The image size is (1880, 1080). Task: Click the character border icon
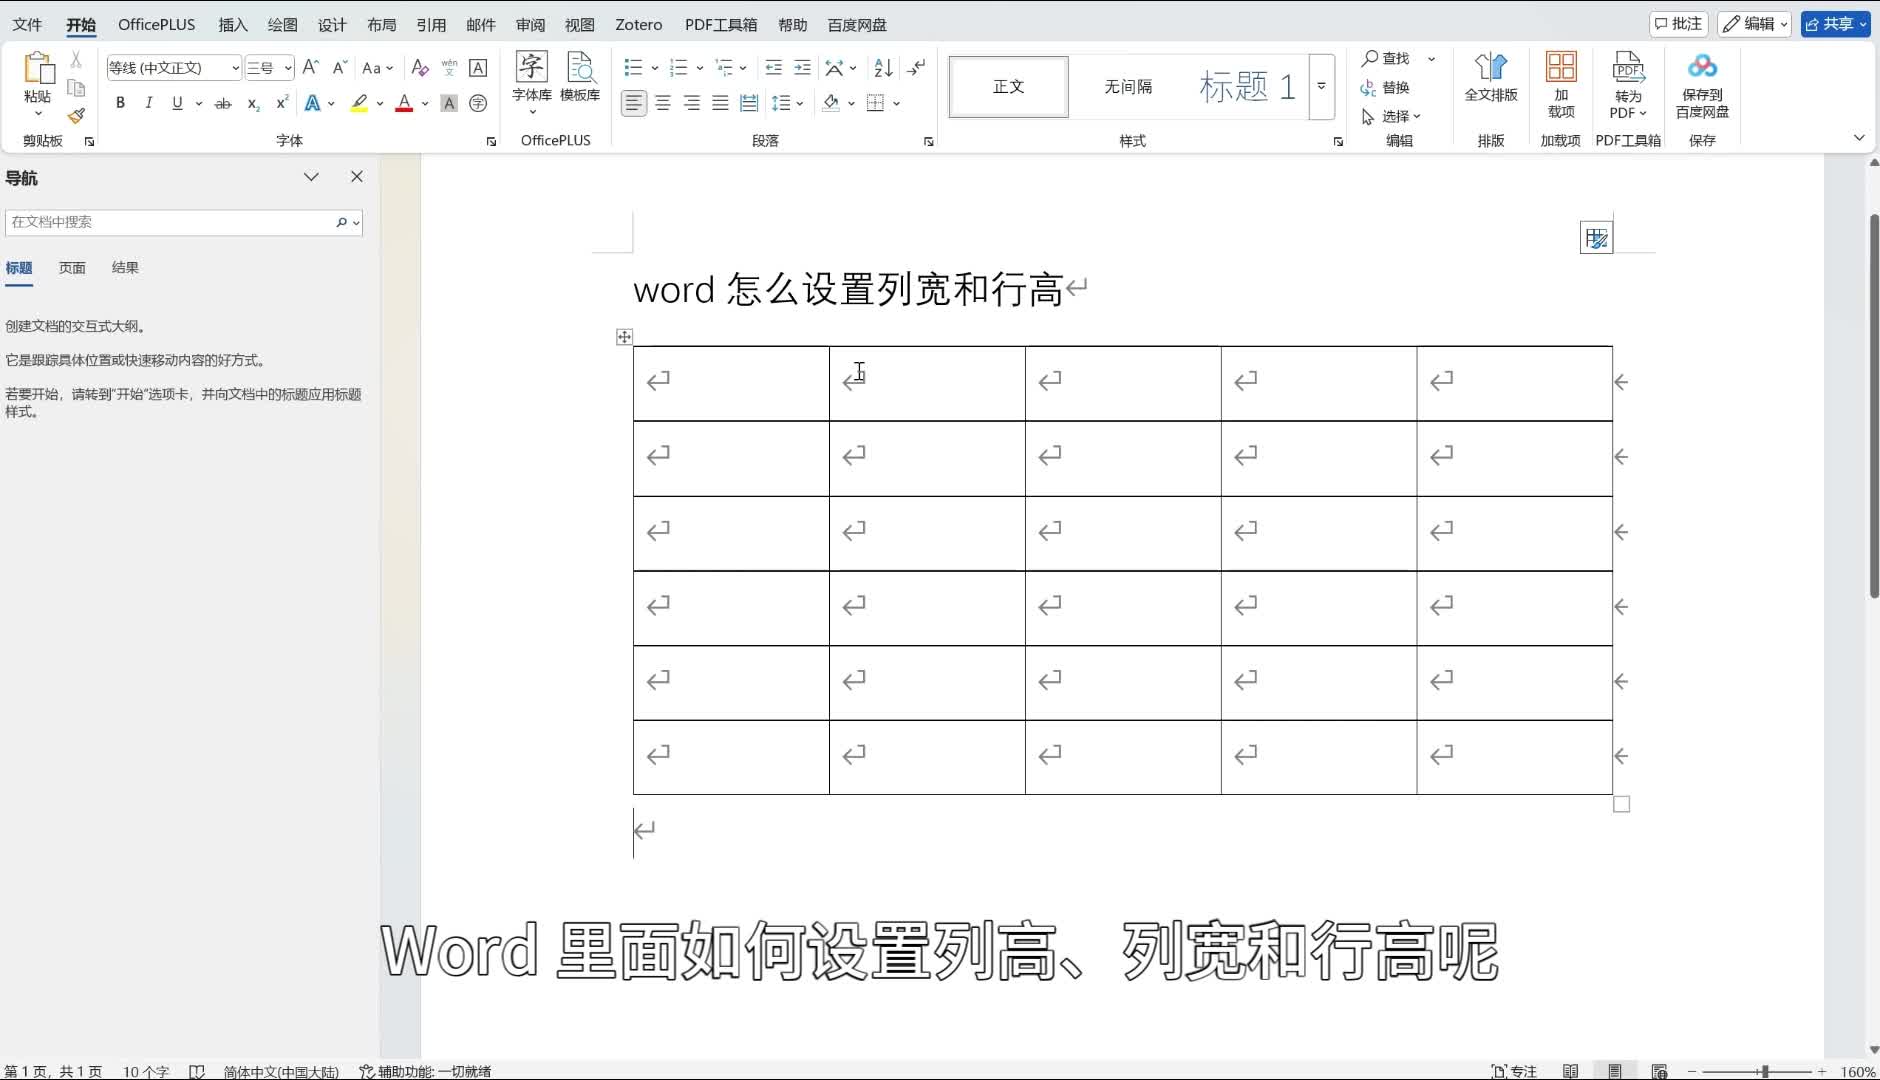point(478,67)
